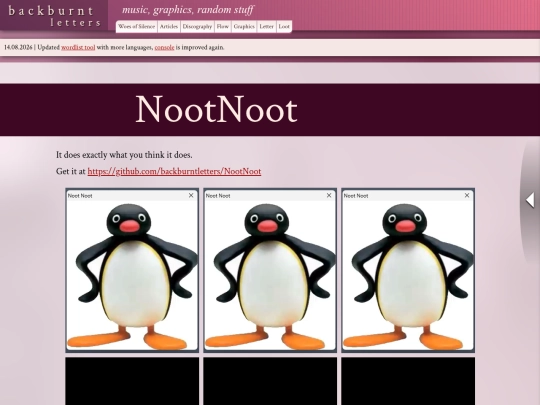Viewport: 540px width, 405px height.
Task: Click the first Noot Noot penguin screenshot
Action: (x=132, y=270)
